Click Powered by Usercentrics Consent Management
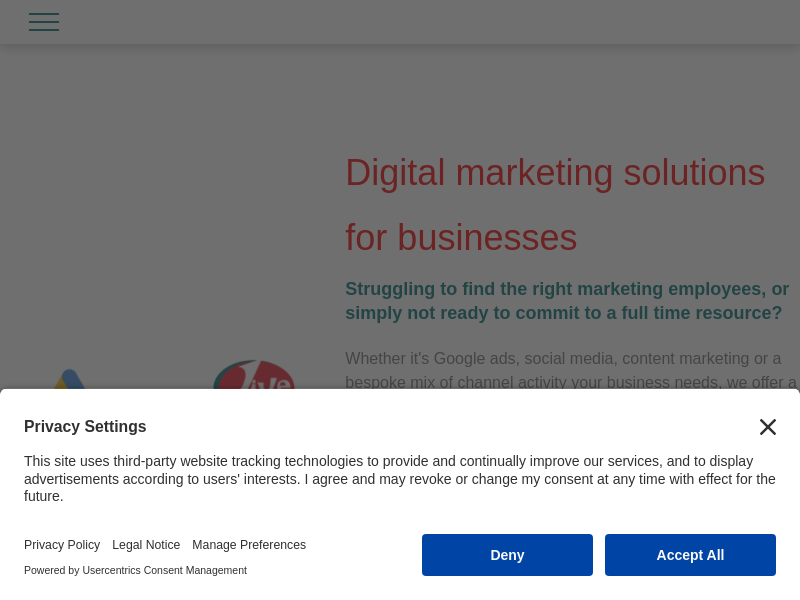The image size is (800, 600). (x=135, y=570)
